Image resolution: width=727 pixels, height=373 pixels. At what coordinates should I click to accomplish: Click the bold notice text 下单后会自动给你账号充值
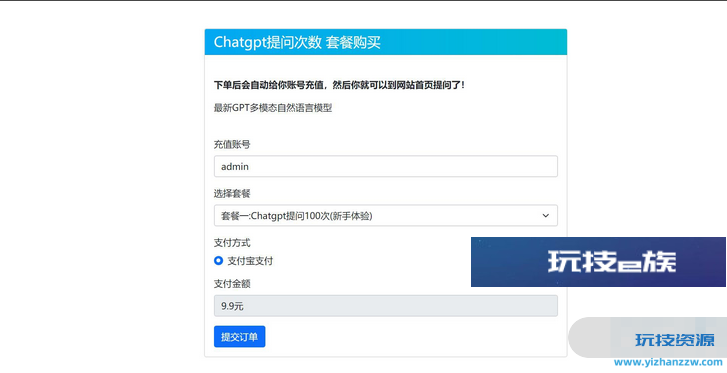[270, 85]
